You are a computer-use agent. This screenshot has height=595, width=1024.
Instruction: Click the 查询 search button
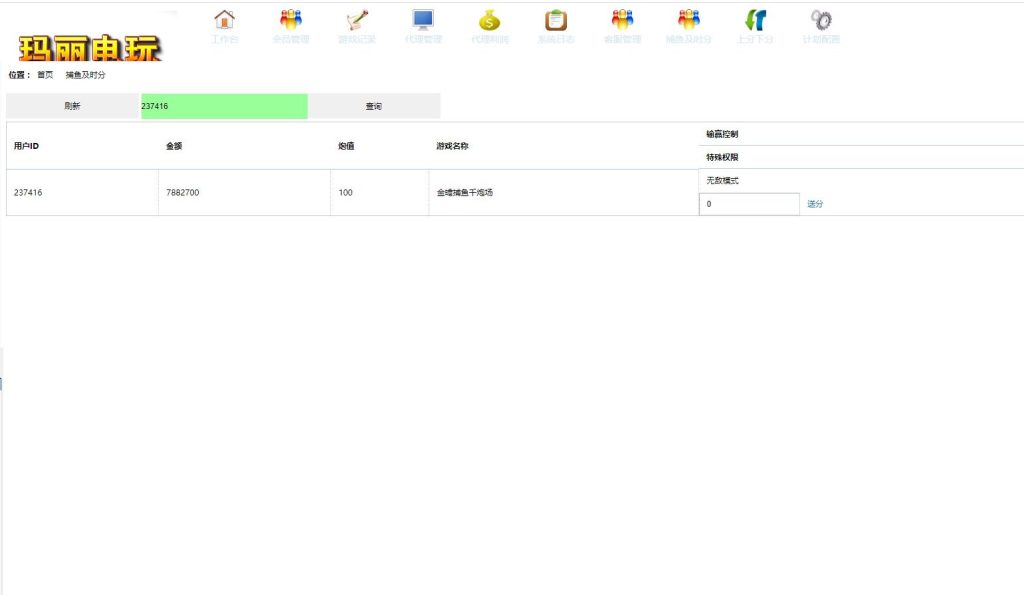click(374, 106)
